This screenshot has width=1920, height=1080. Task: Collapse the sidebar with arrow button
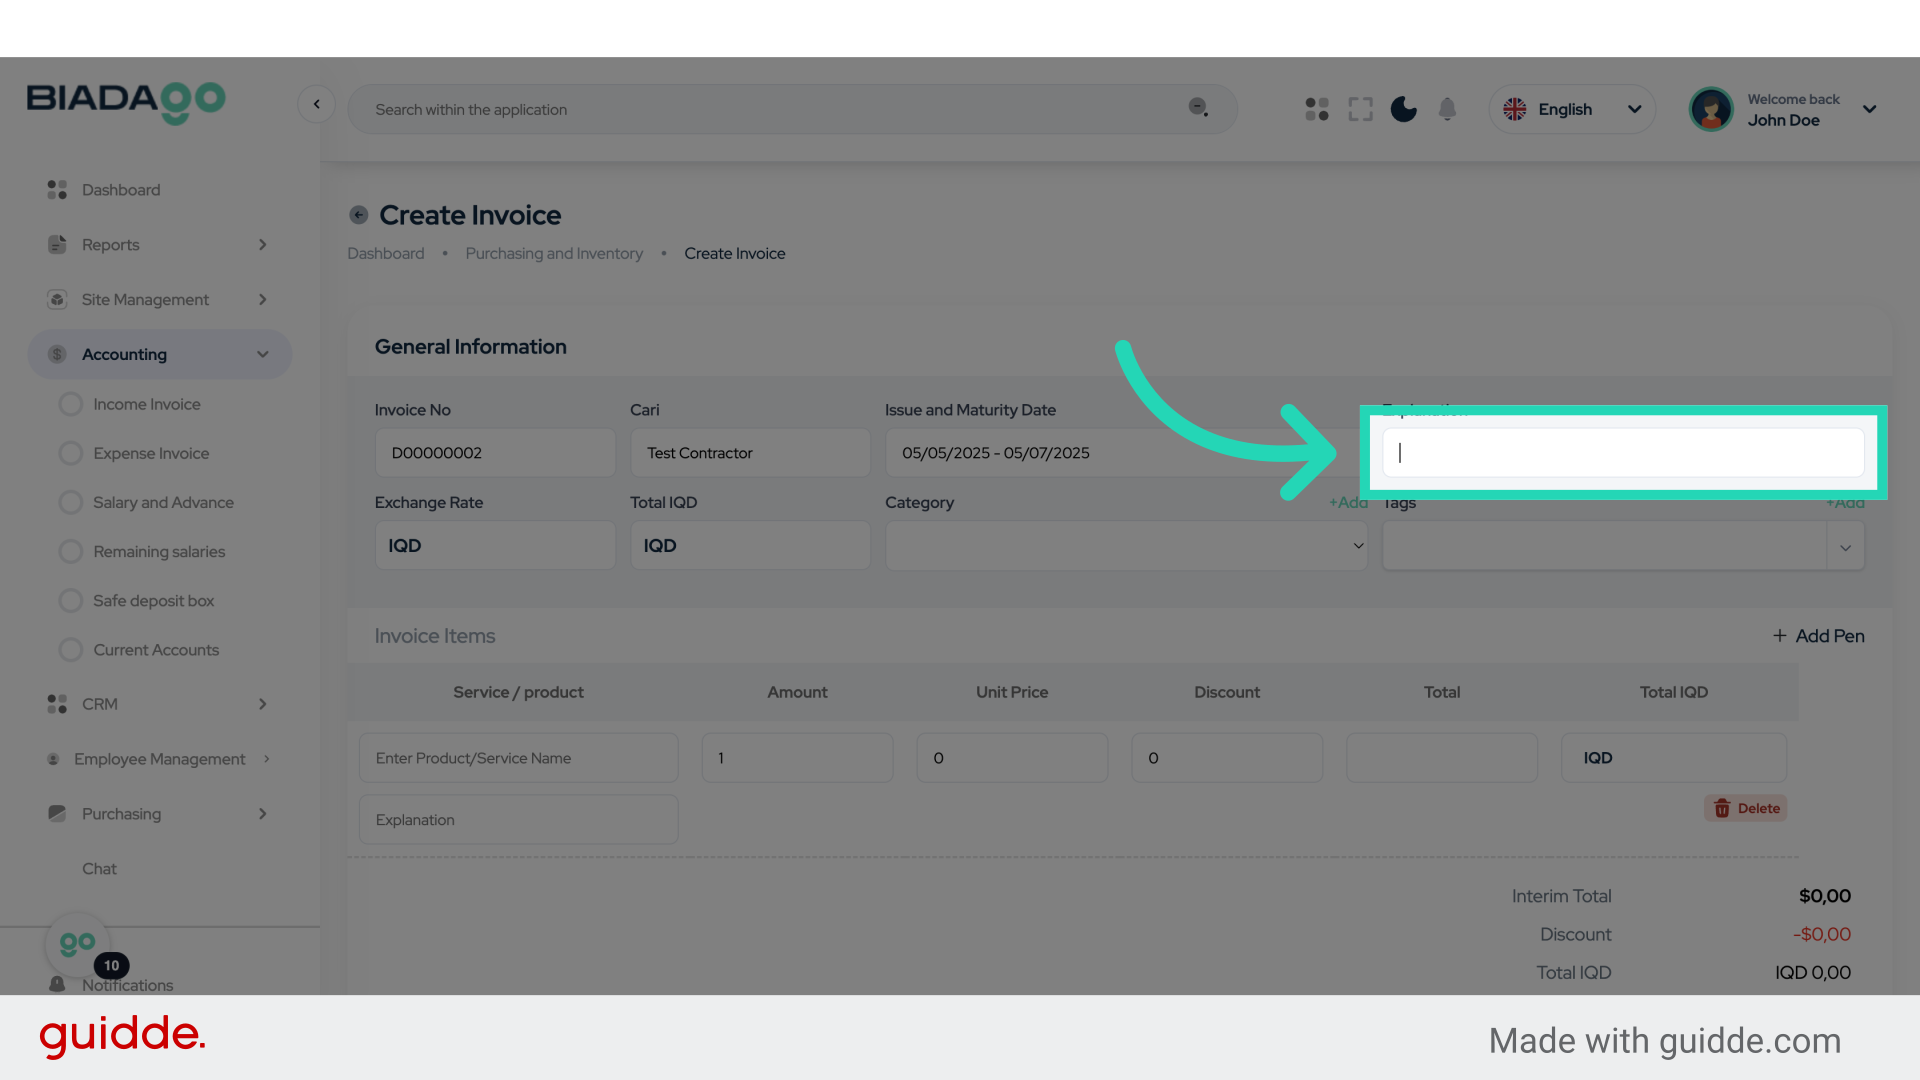(x=316, y=104)
